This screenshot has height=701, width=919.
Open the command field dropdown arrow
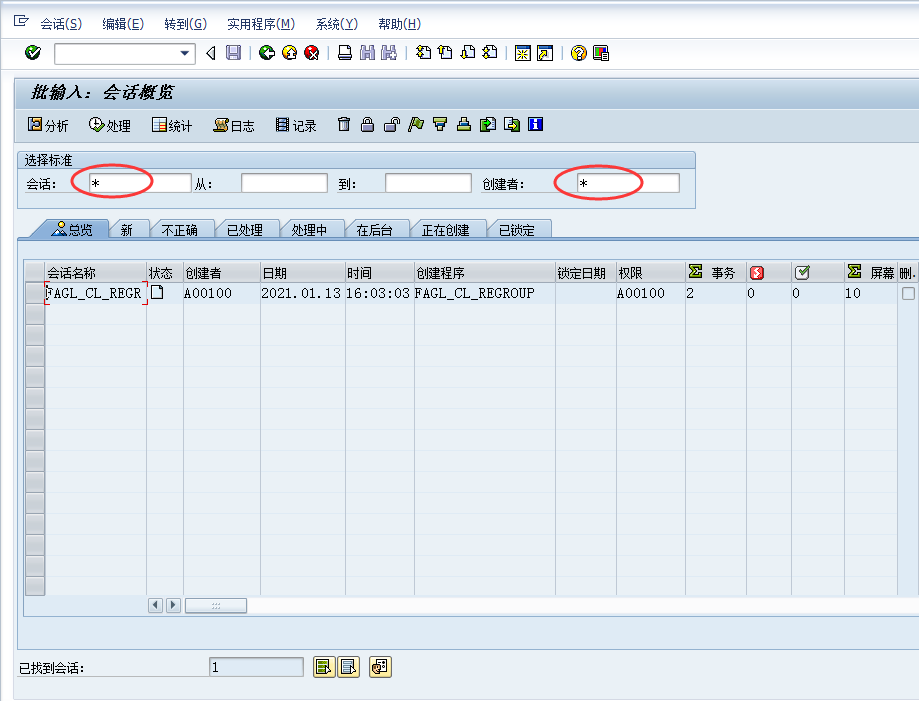[185, 53]
